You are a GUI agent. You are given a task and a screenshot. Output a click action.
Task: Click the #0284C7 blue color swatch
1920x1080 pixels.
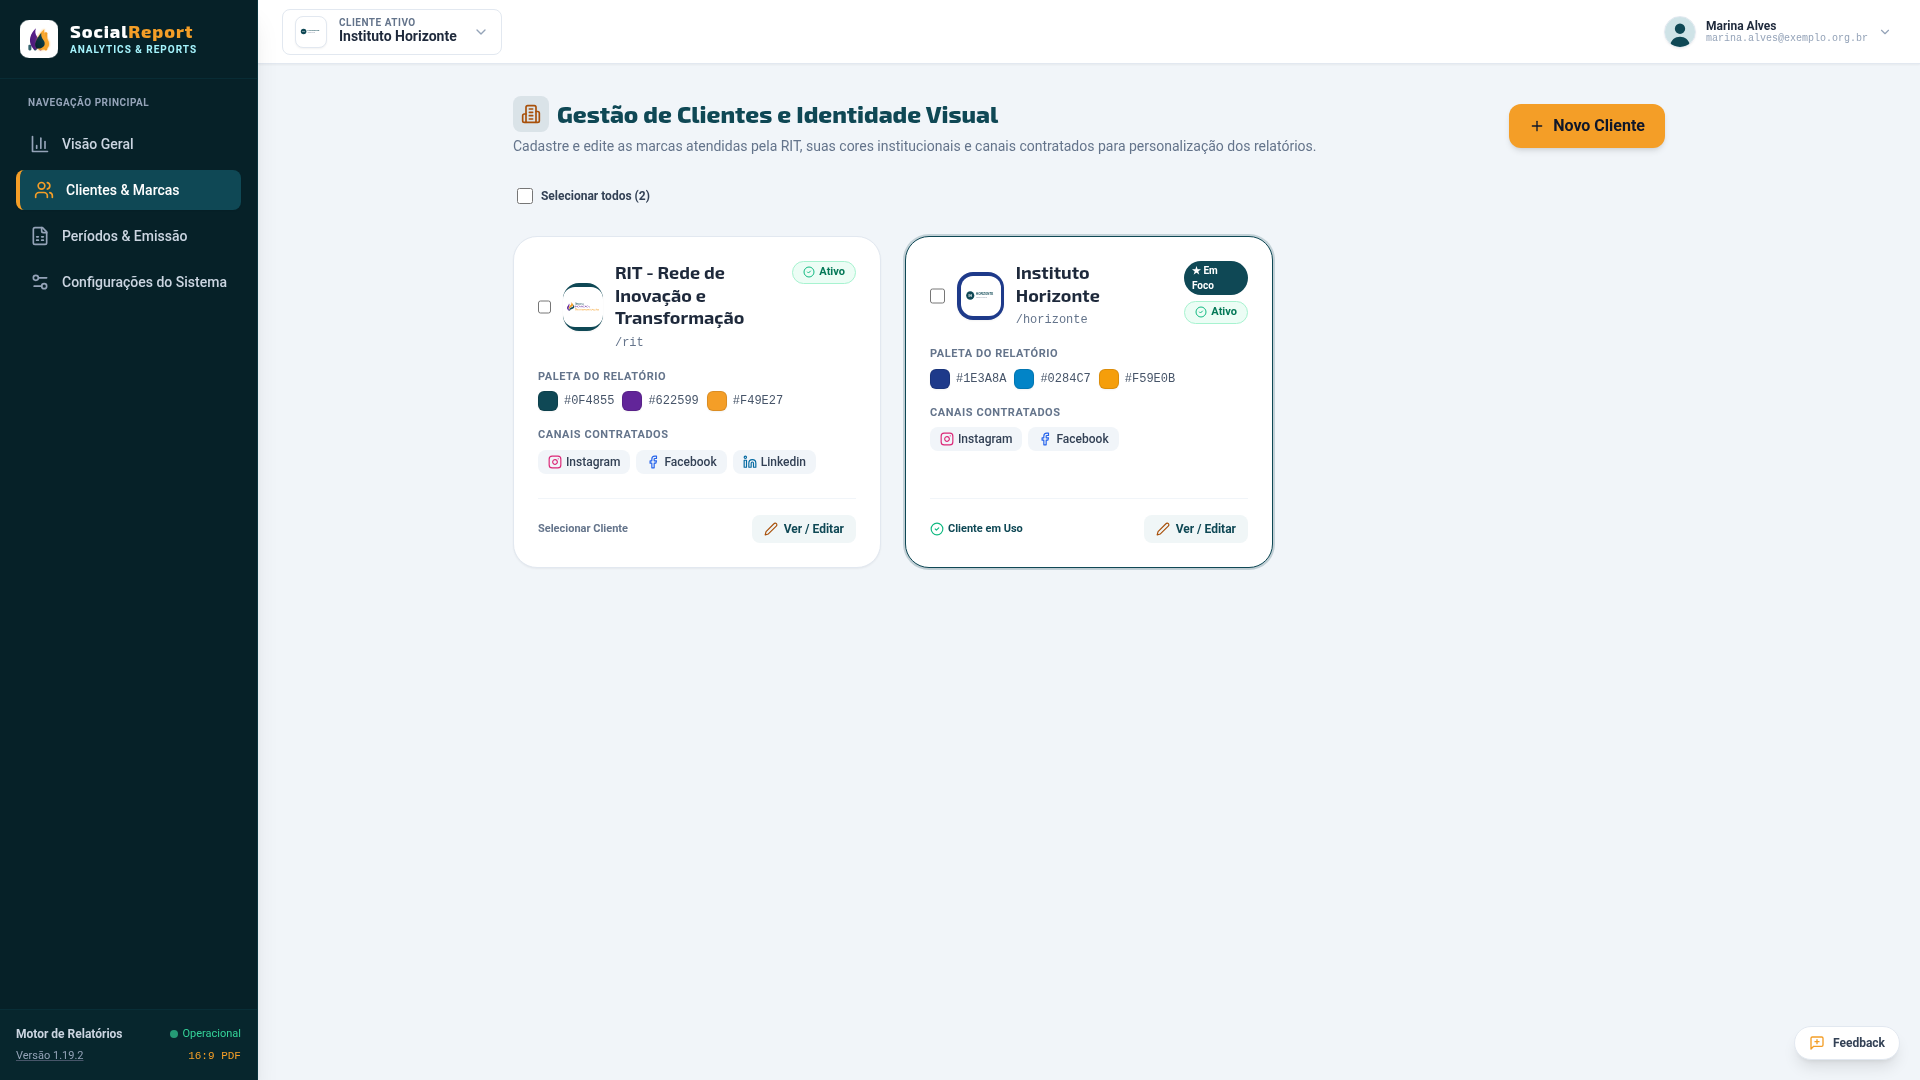coord(1024,379)
